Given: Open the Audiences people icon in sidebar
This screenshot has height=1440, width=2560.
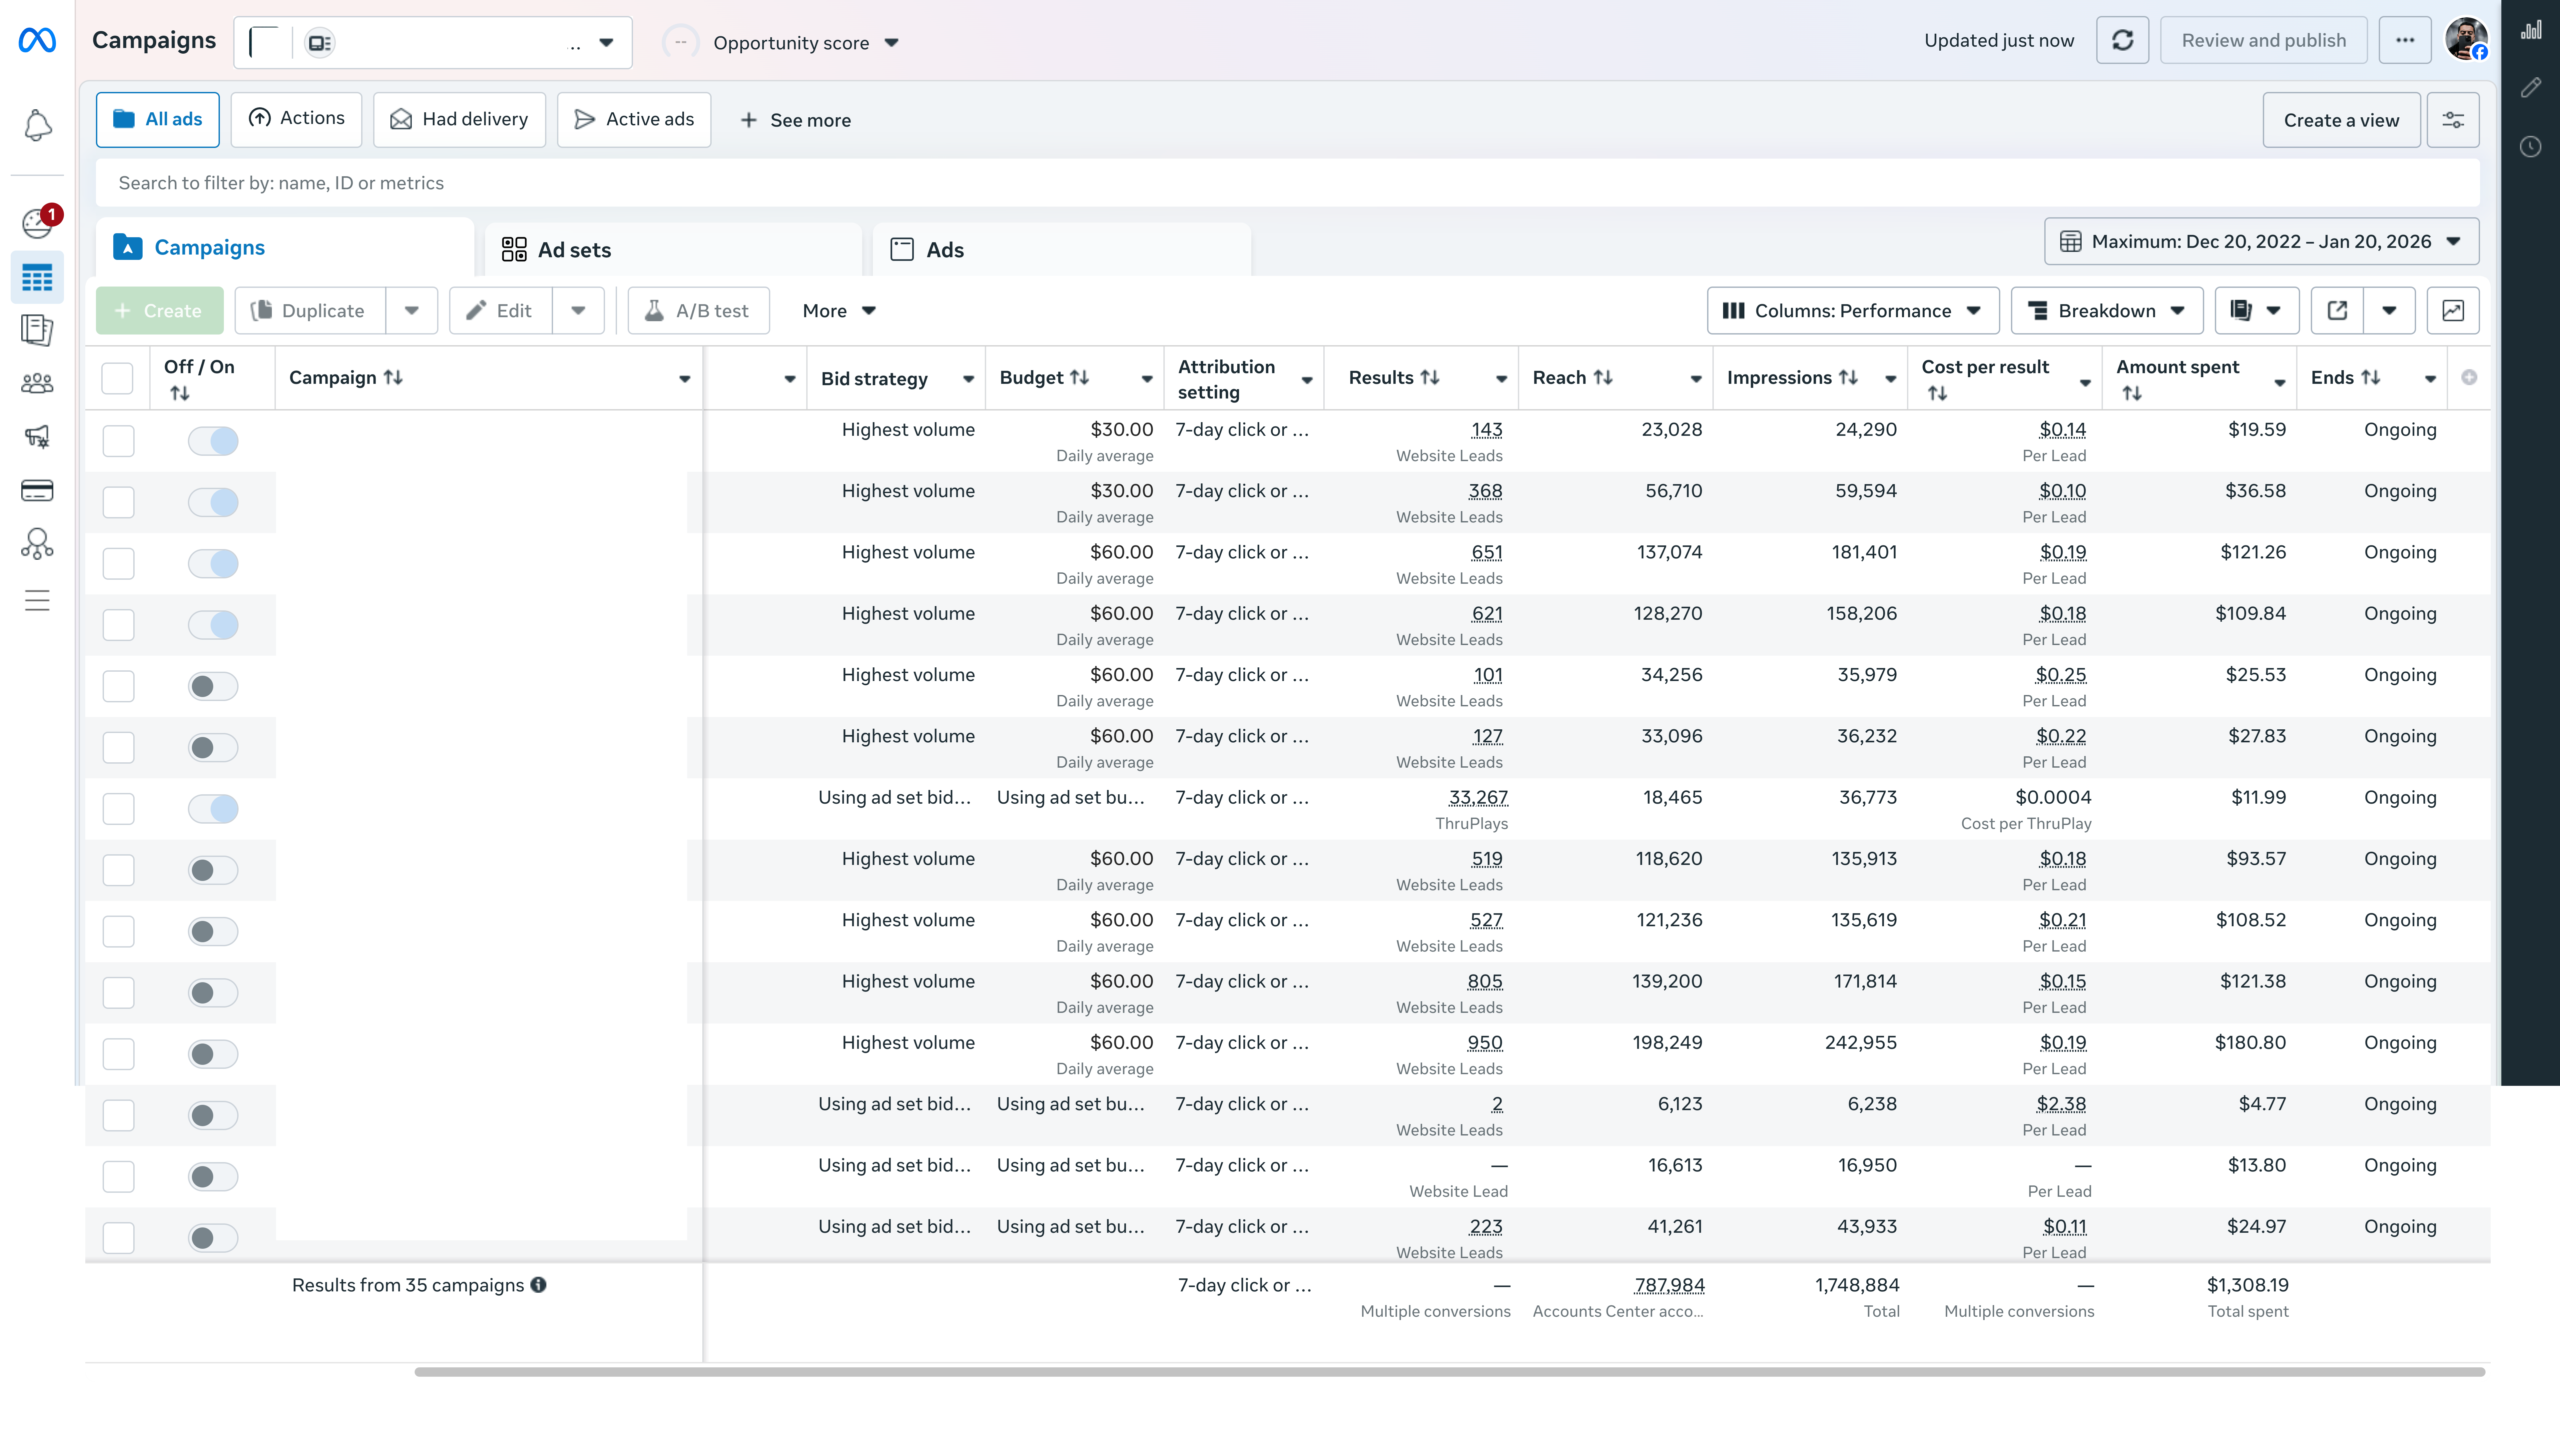Looking at the screenshot, I should [37, 383].
